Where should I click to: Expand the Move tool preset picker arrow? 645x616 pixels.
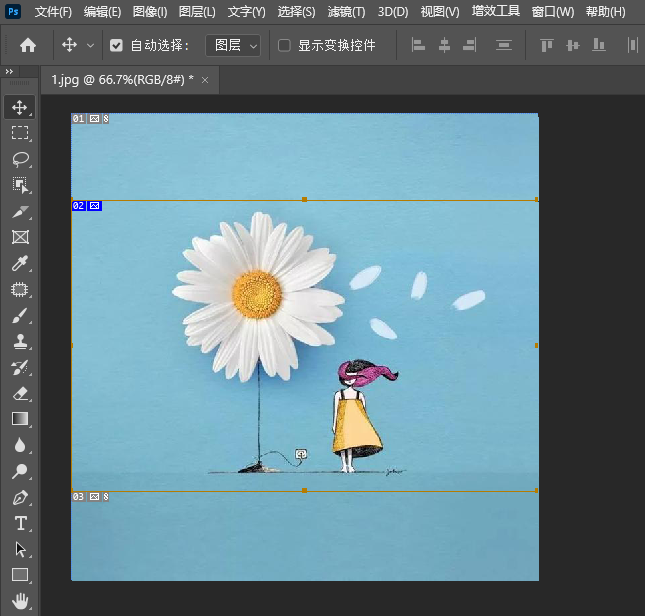tap(91, 46)
